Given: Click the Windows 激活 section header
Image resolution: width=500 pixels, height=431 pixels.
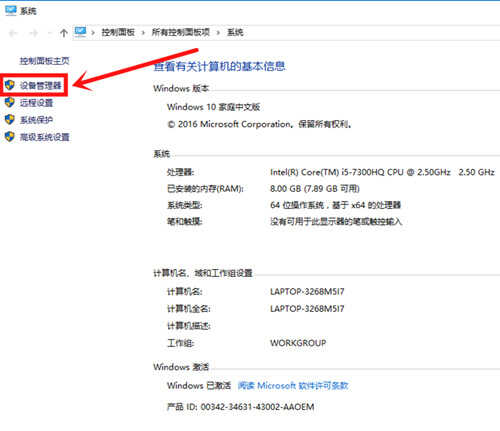Looking at the screenshot, I should pos(181,367).
